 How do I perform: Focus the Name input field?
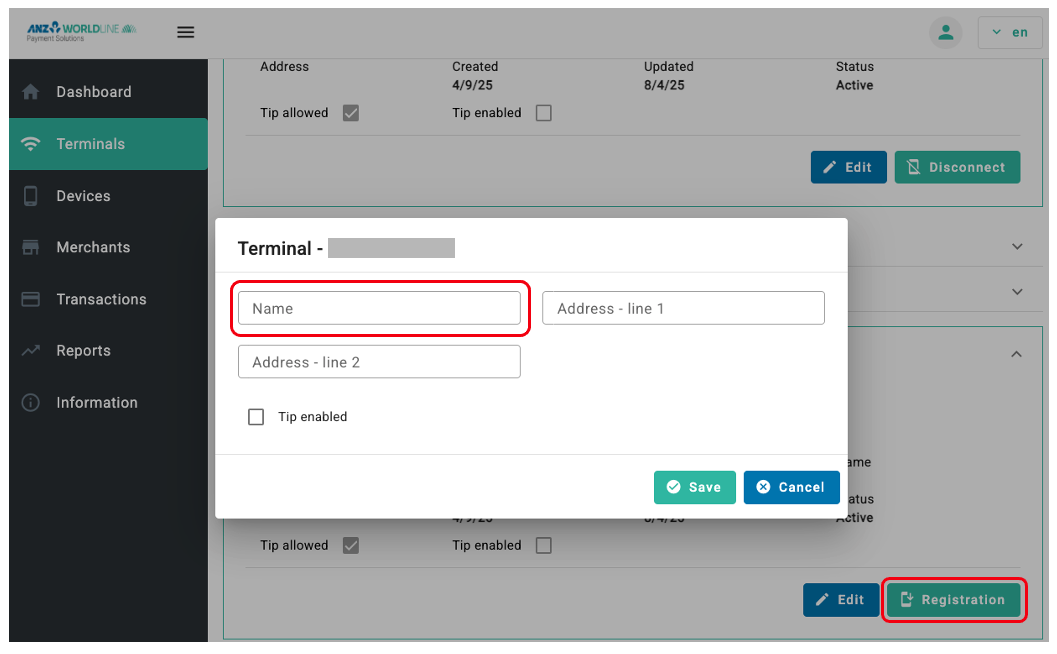379,308
